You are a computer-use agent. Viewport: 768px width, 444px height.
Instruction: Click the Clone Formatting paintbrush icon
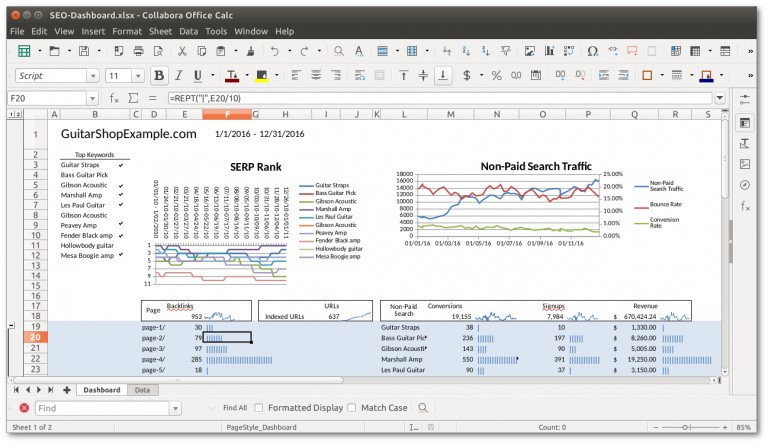pos(251,51)
